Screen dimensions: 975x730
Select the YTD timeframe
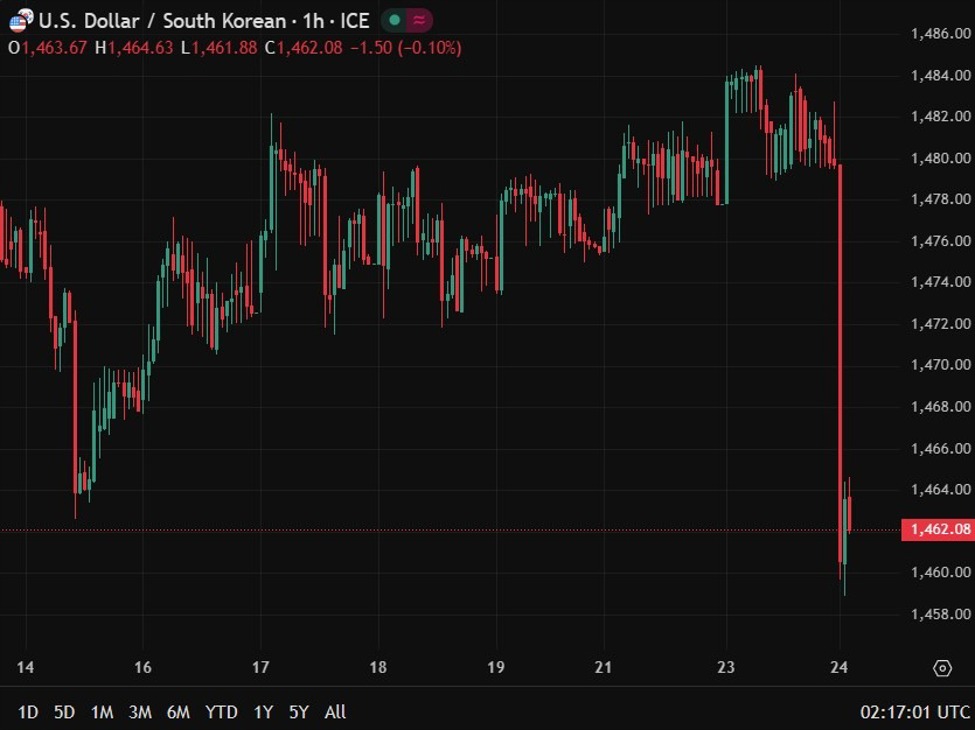tap(222, 712)
